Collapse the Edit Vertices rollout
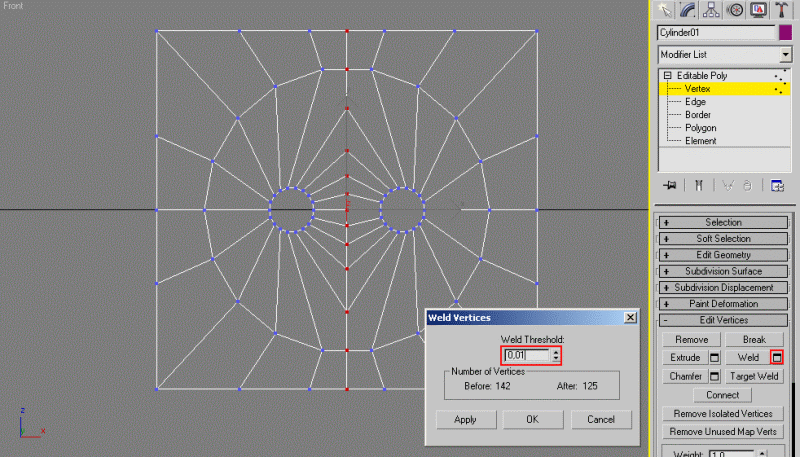Viewport: 800px width, 457px height. tap(723, 320)
